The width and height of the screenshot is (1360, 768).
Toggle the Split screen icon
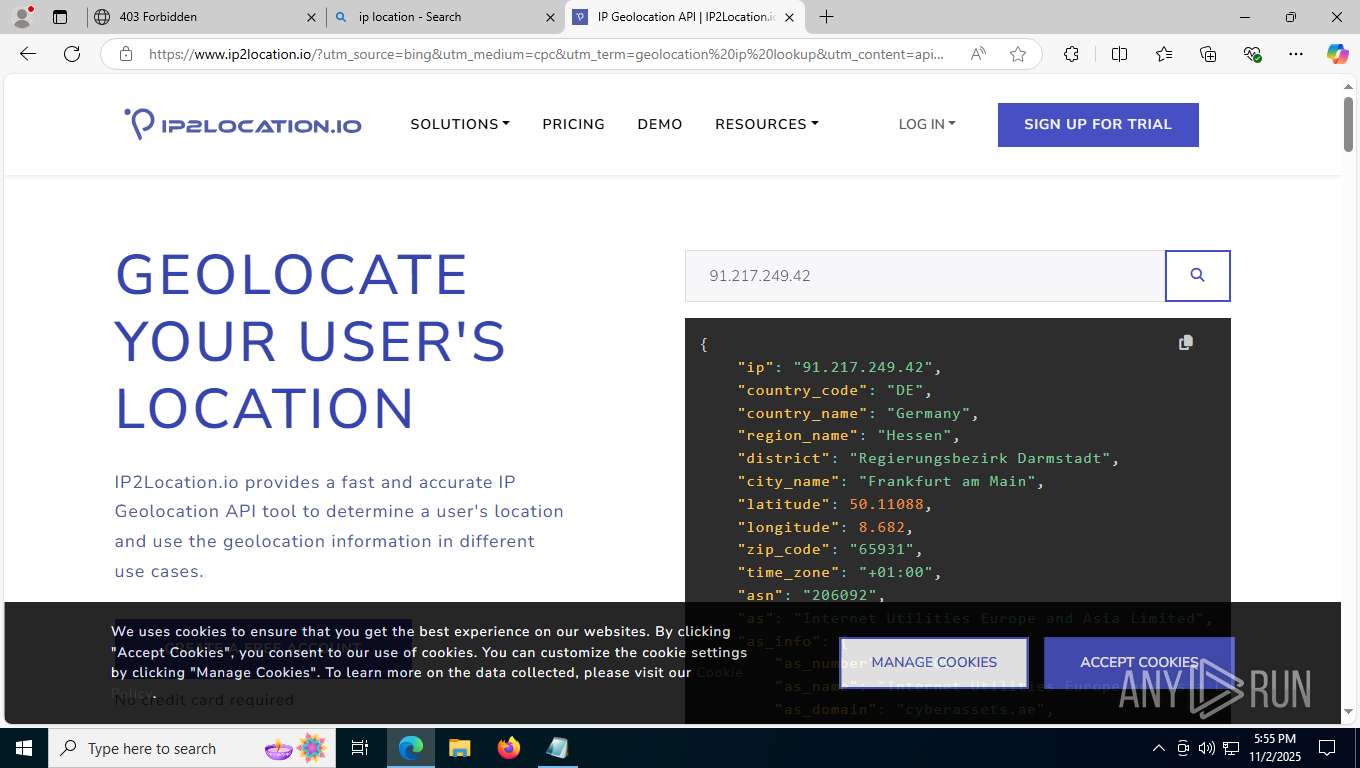click(x=1119, y=54)
